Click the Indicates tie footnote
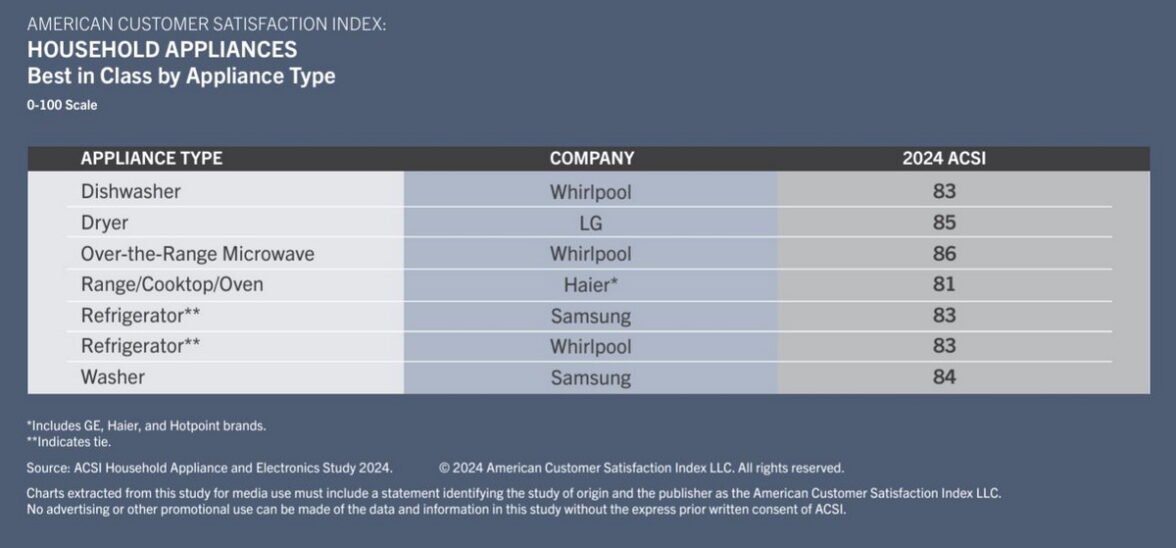The image size is (1176, 548). click(x=69, y=441)
